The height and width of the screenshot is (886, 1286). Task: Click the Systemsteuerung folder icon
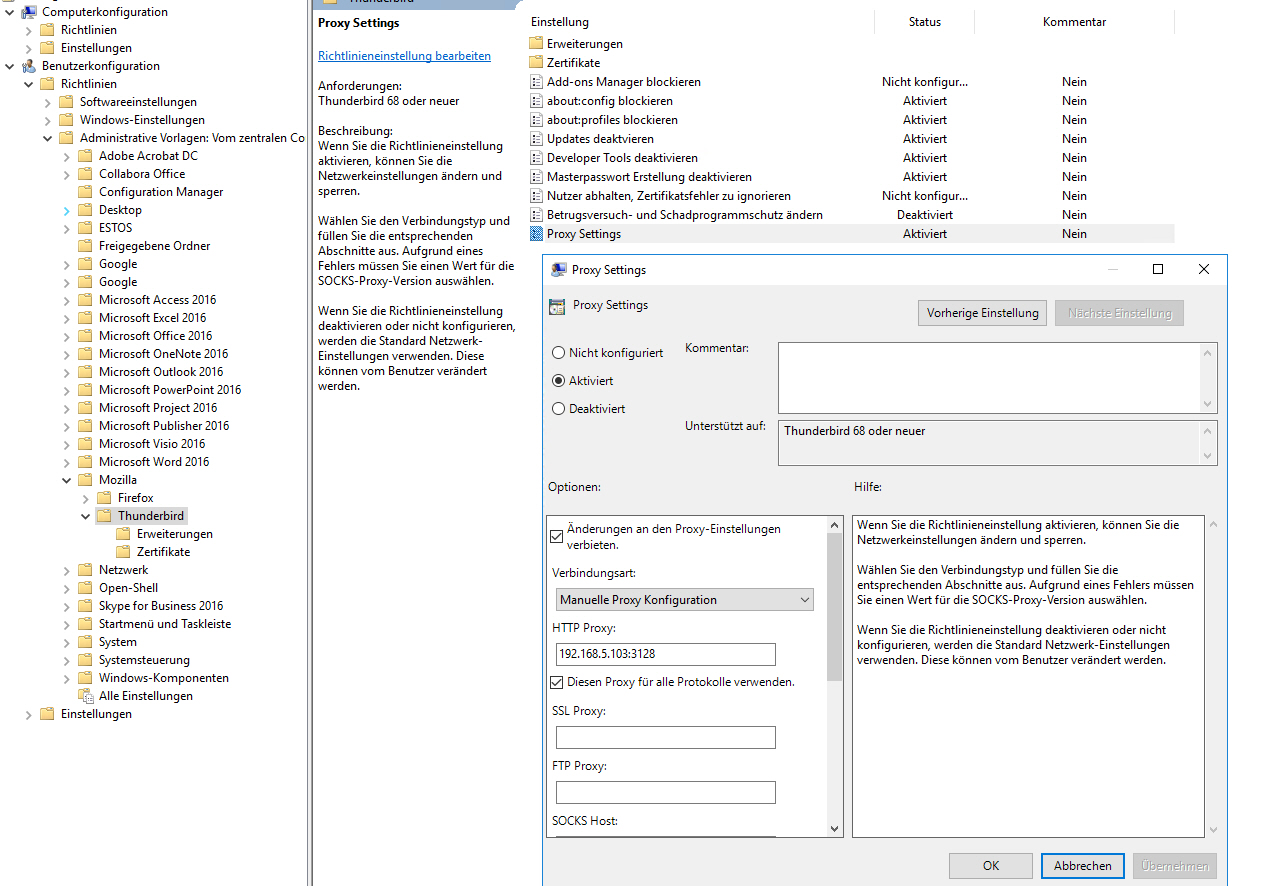click(85, 660)
